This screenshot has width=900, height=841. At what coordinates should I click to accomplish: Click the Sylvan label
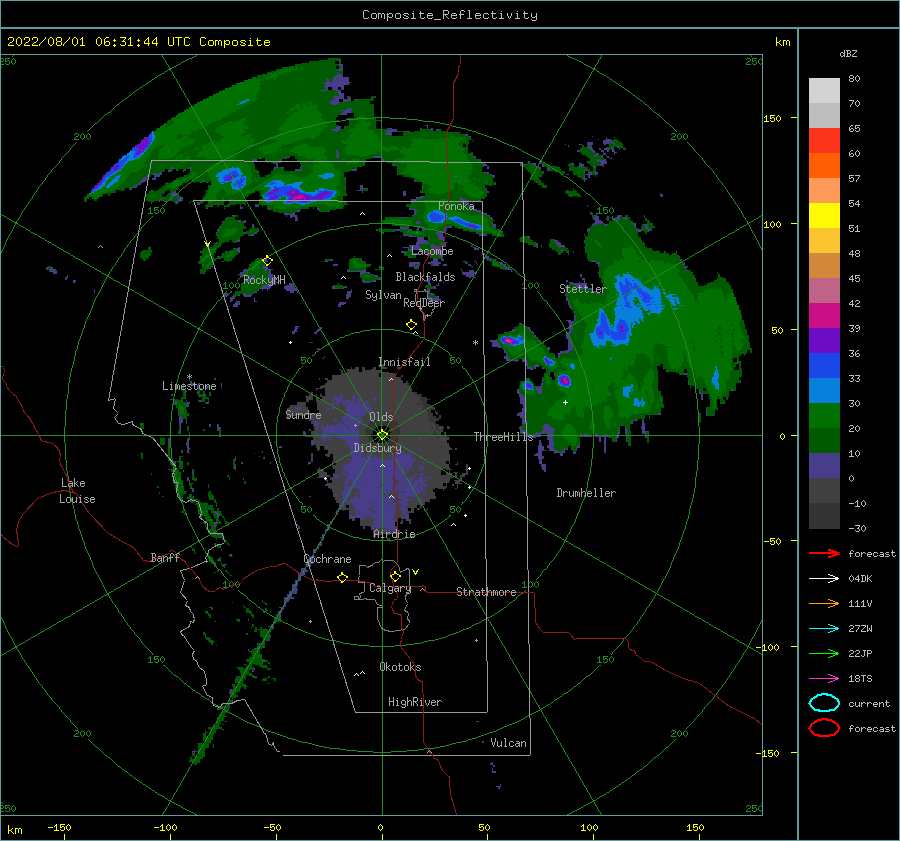point(383,295)
